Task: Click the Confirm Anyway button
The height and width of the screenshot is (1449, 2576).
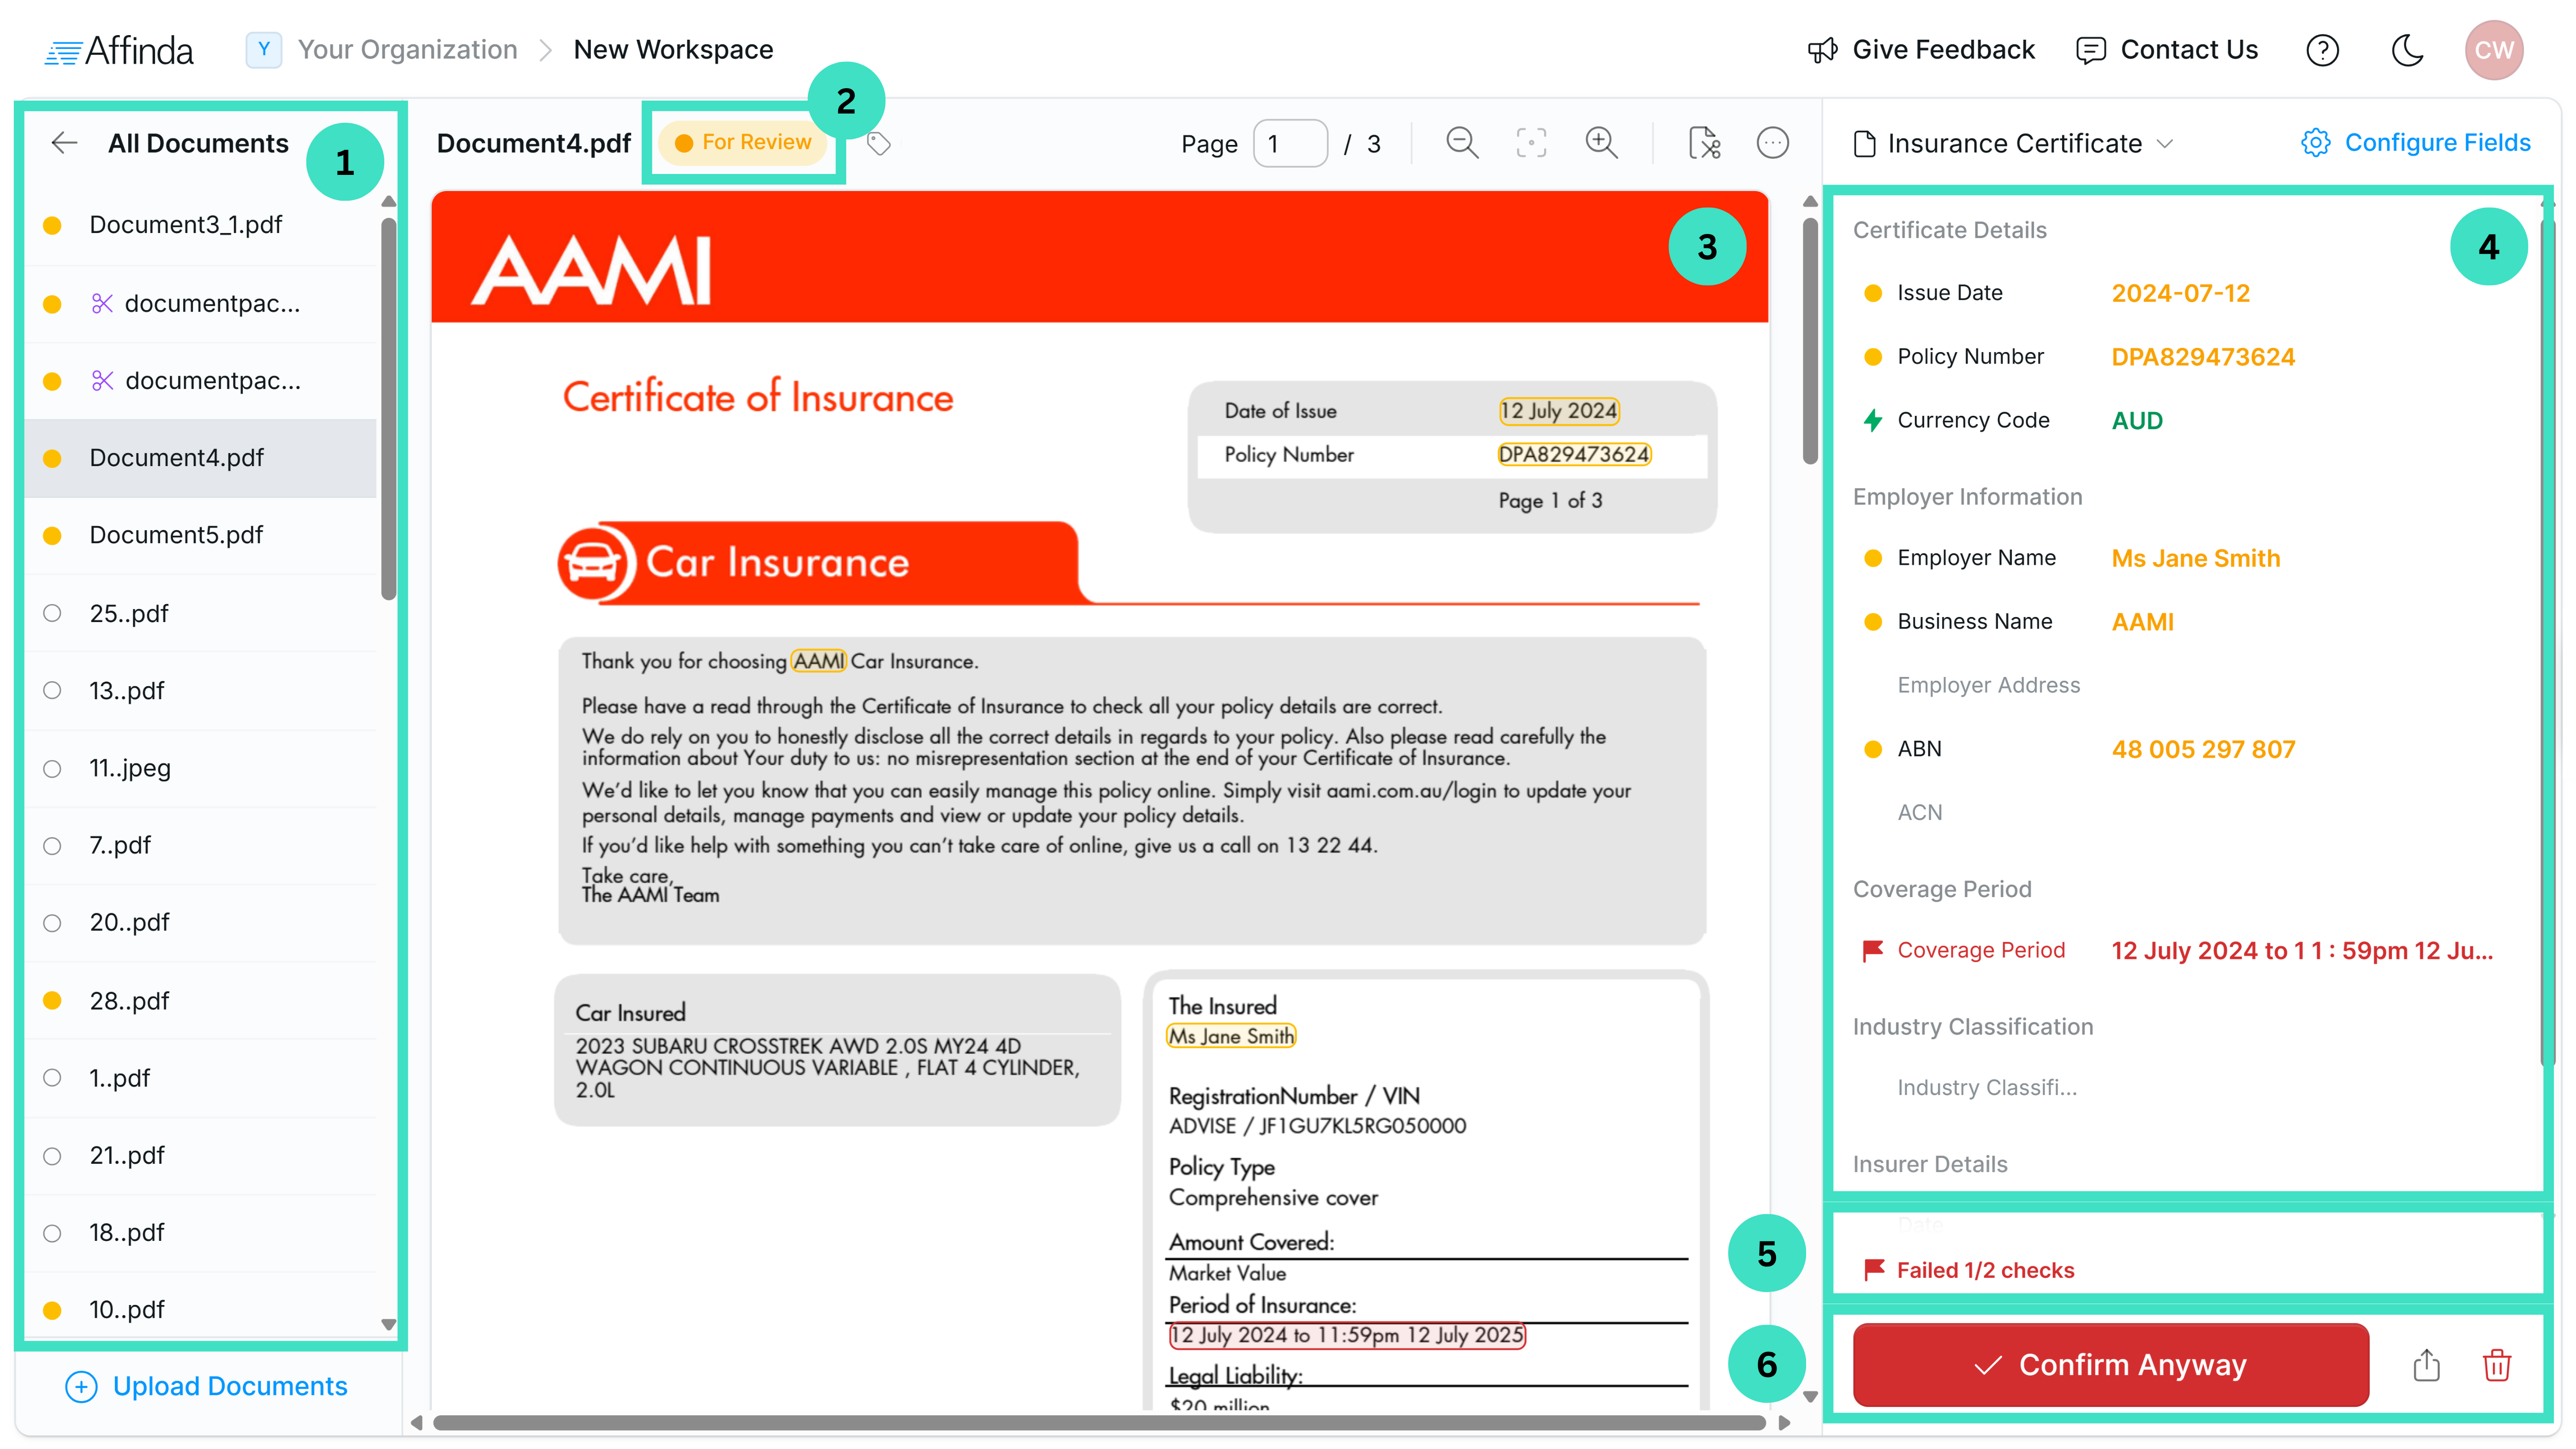Action: pos(2110,1364)
